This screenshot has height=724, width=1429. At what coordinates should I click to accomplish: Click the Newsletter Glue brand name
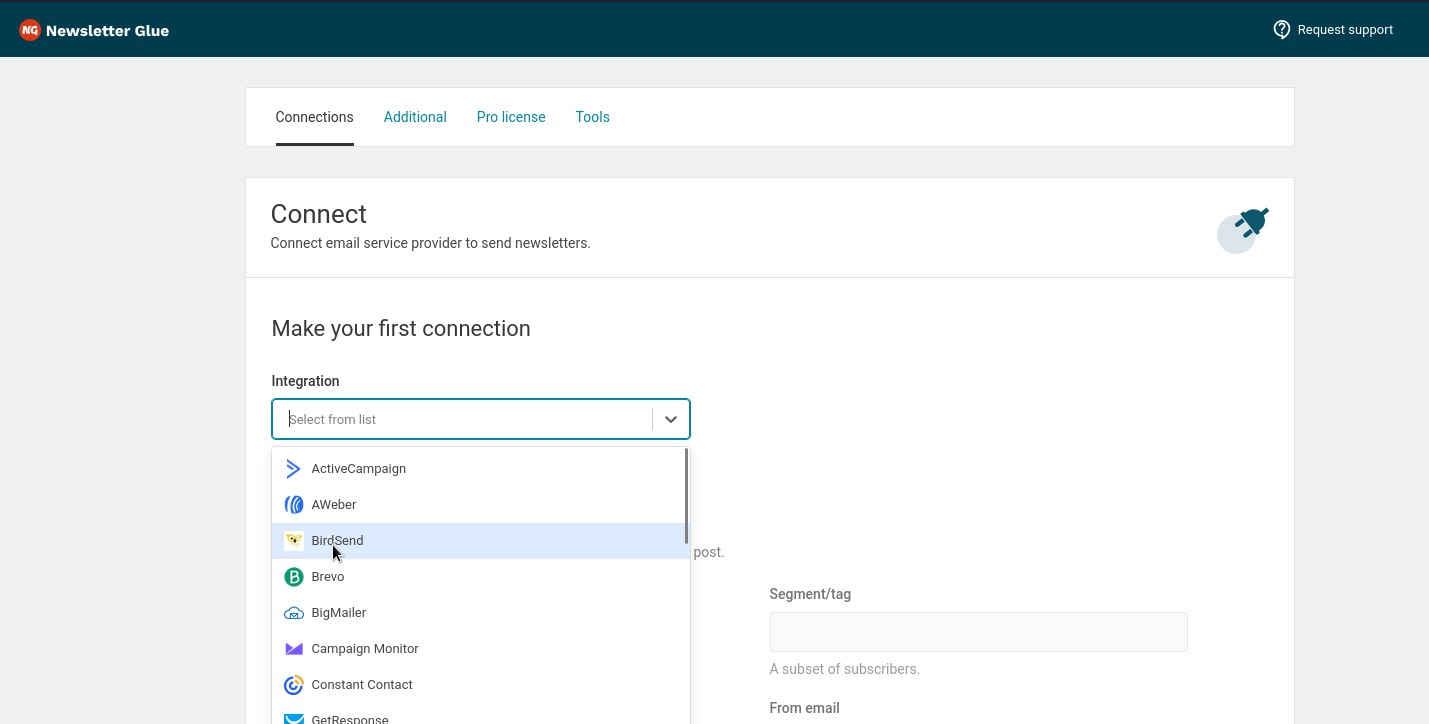(107, 31)
